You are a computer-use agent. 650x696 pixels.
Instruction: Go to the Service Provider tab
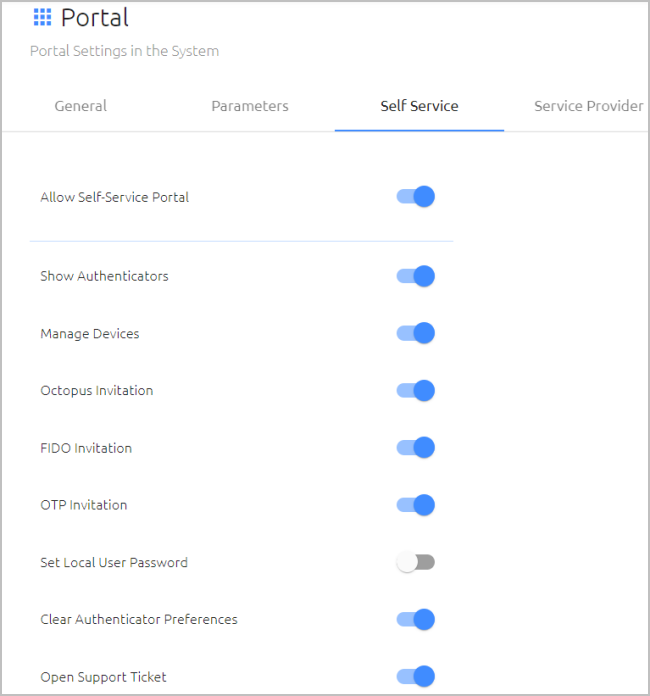588,106
